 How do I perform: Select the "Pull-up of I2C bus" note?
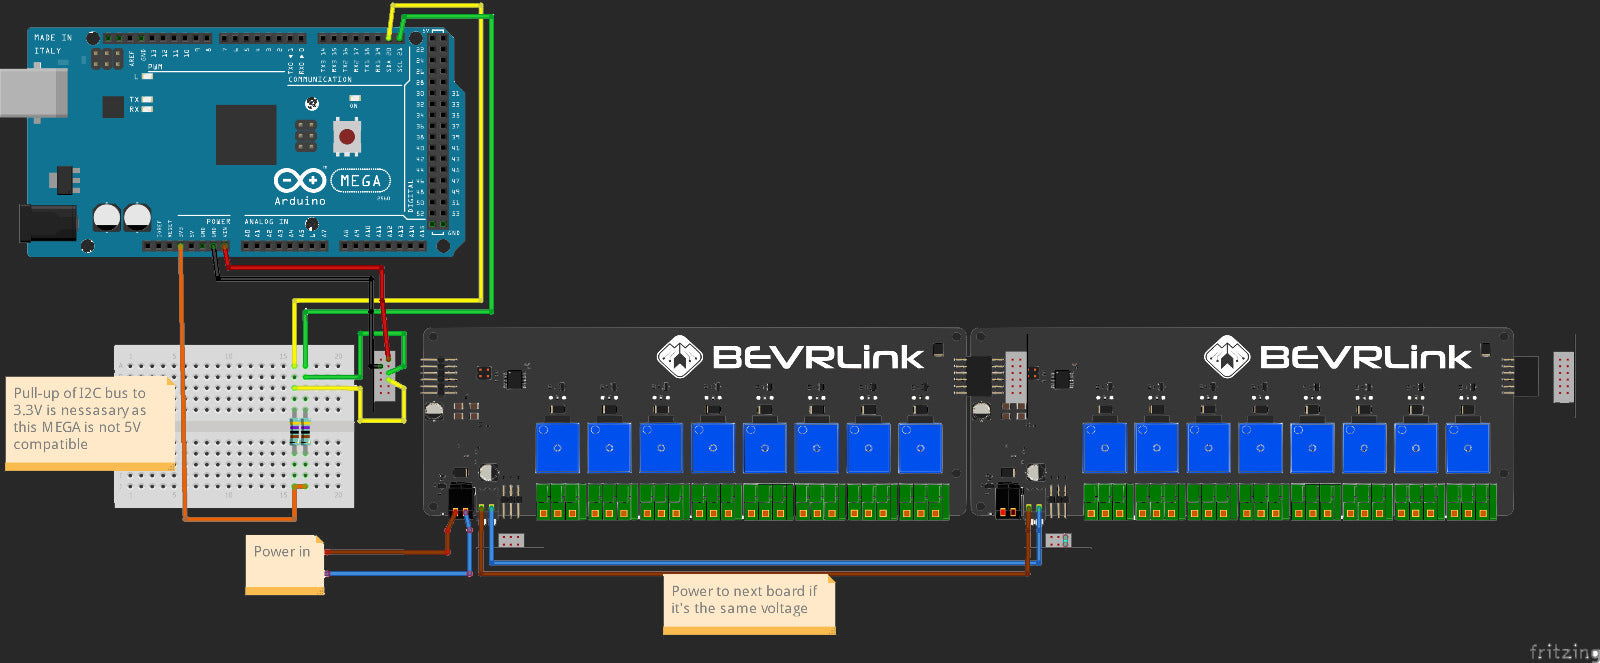(x=90, y=420)
